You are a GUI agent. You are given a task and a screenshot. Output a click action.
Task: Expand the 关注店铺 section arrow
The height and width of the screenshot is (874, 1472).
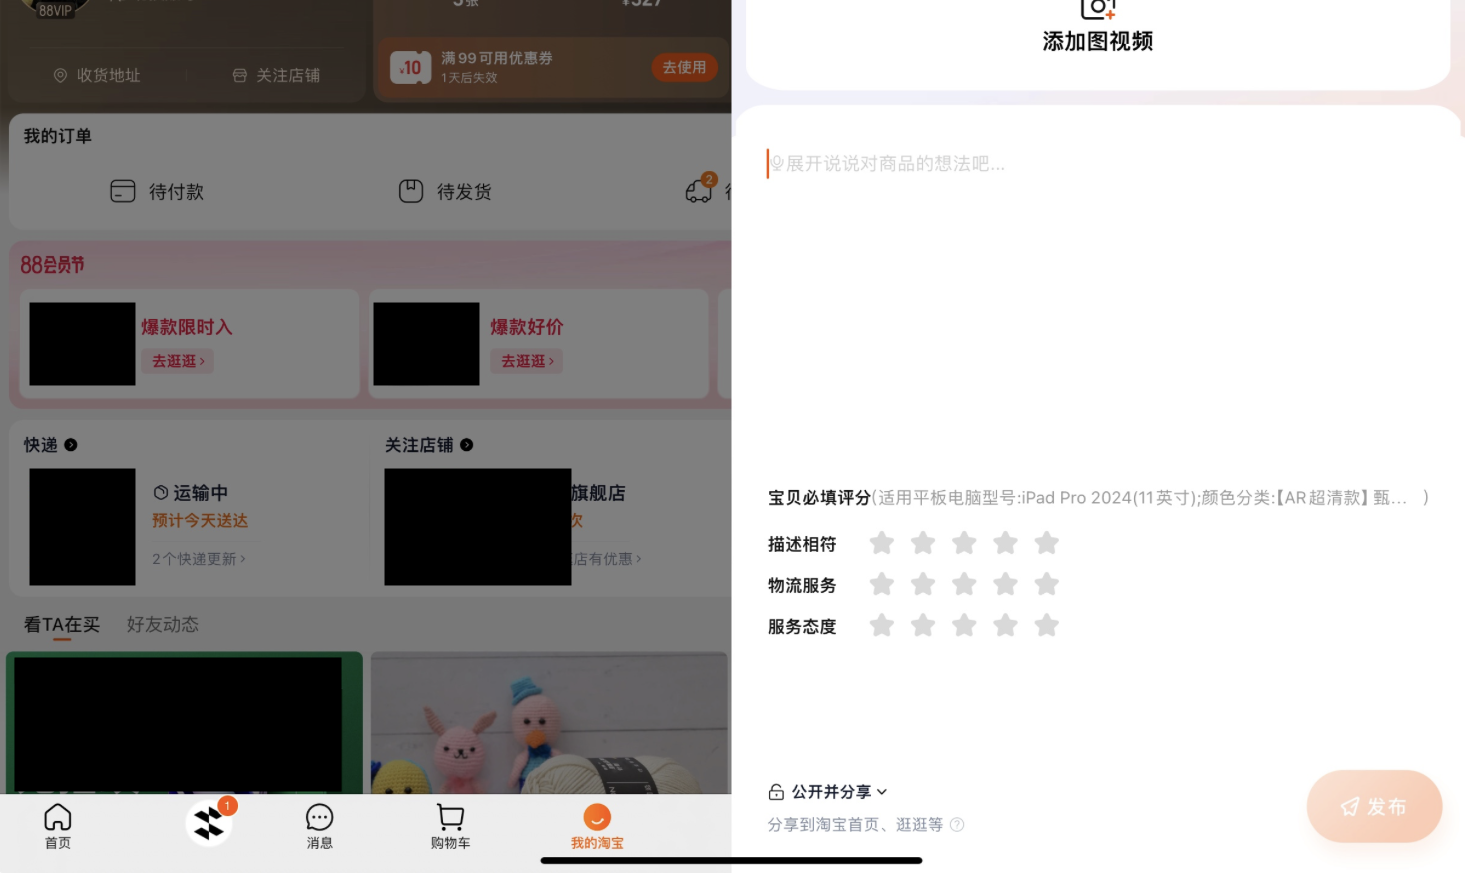[467, 445]
